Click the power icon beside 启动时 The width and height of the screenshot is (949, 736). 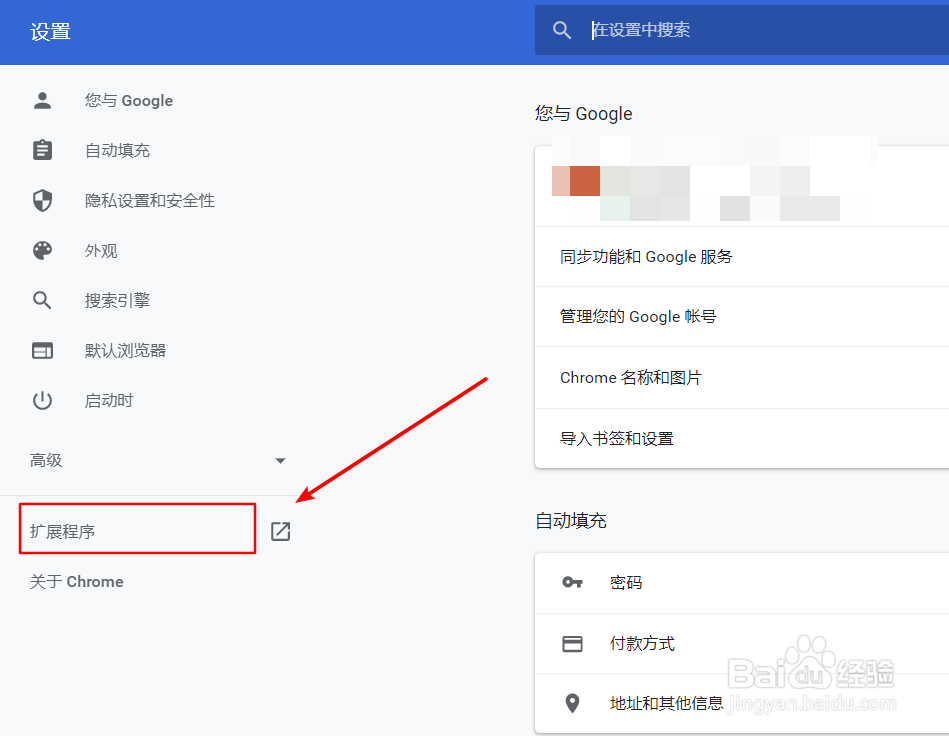(42, 400)
